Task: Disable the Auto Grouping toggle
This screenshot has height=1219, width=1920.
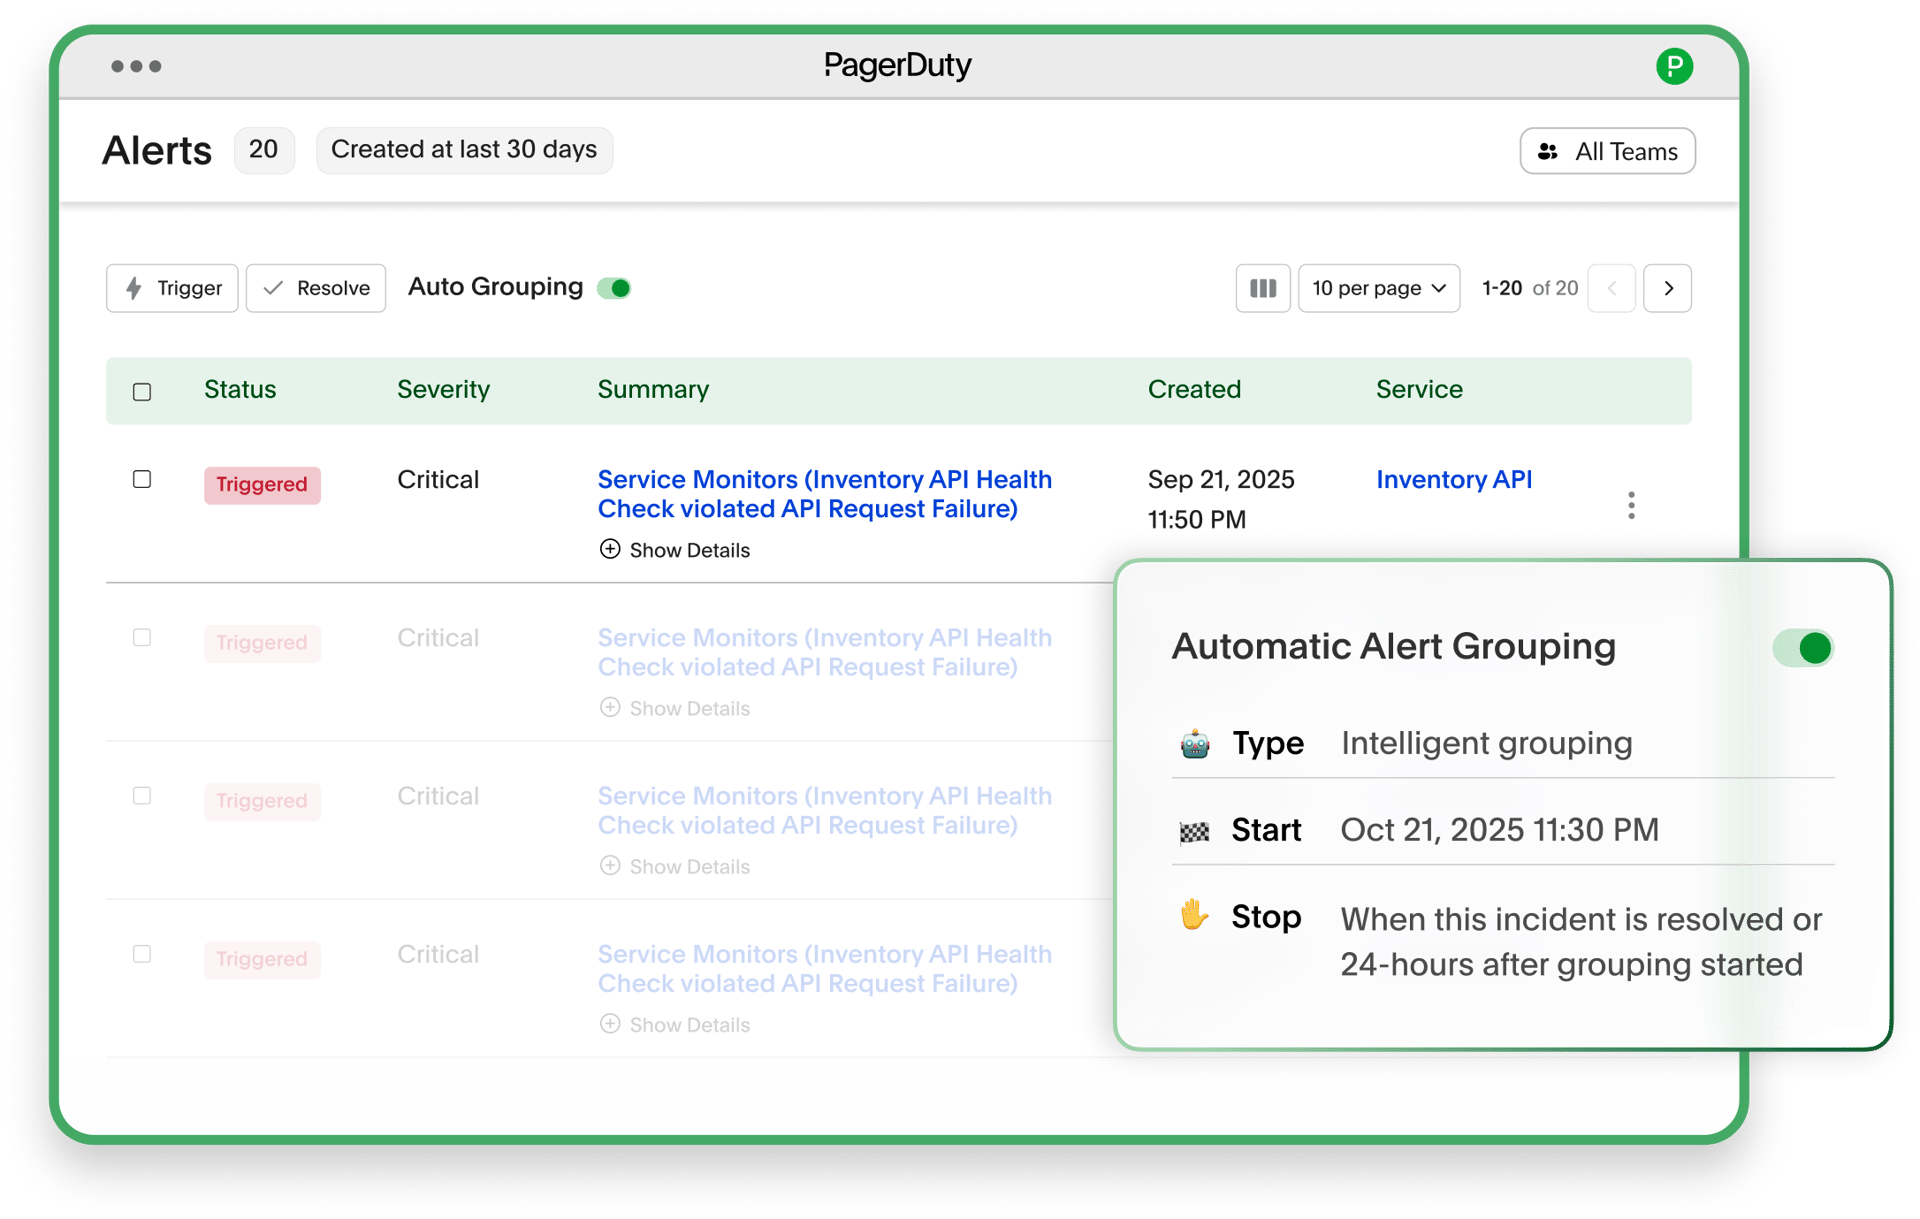Action: [616, 288]
